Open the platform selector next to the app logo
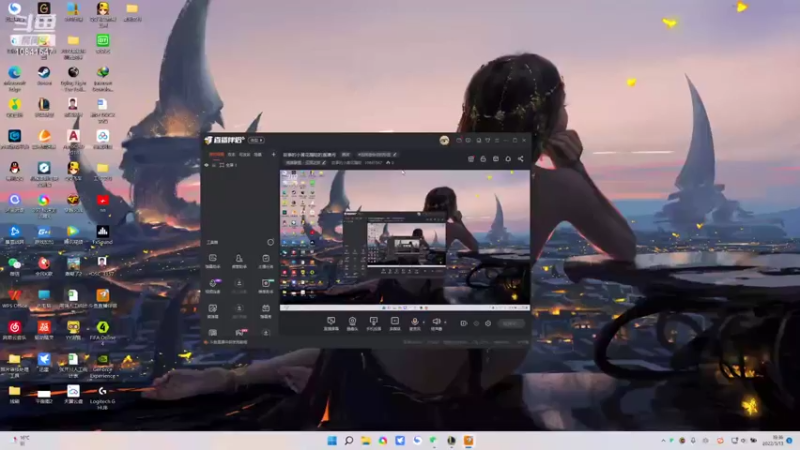The width and height of the screenshot is (800, 450). pyautogui.click(x=256, y=140)
